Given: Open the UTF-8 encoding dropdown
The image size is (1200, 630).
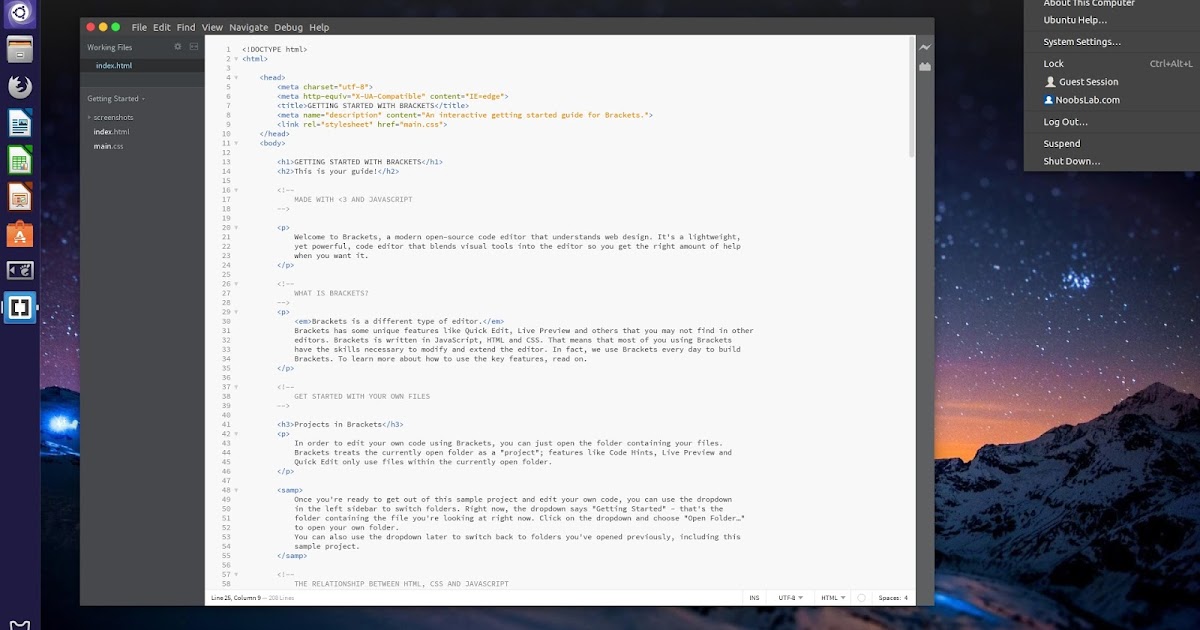Looking at the screenshot, I should 789,598.
